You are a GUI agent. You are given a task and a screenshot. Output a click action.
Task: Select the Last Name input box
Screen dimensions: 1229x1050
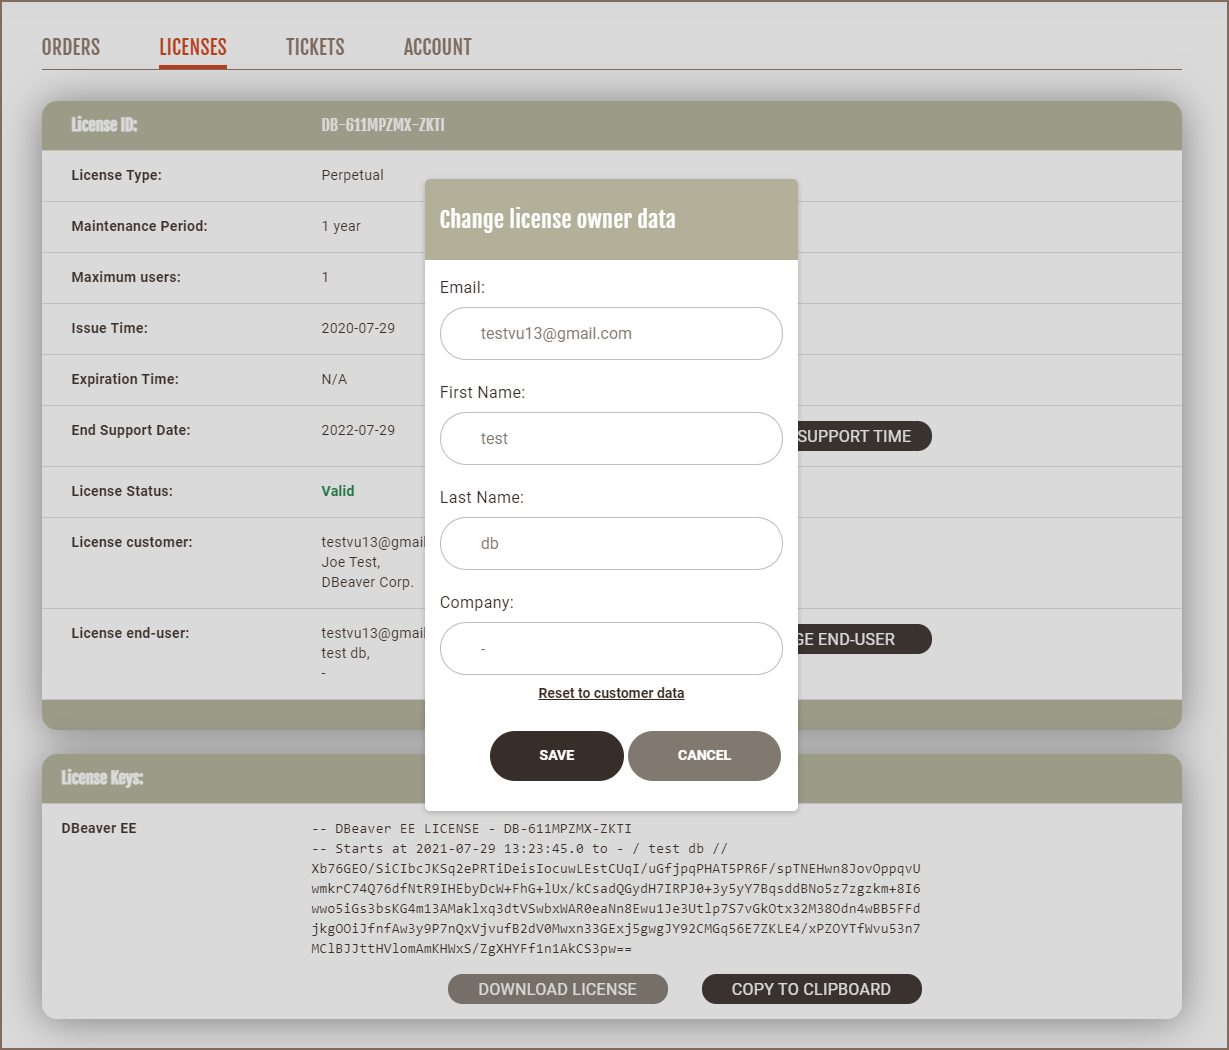point(611,544)
